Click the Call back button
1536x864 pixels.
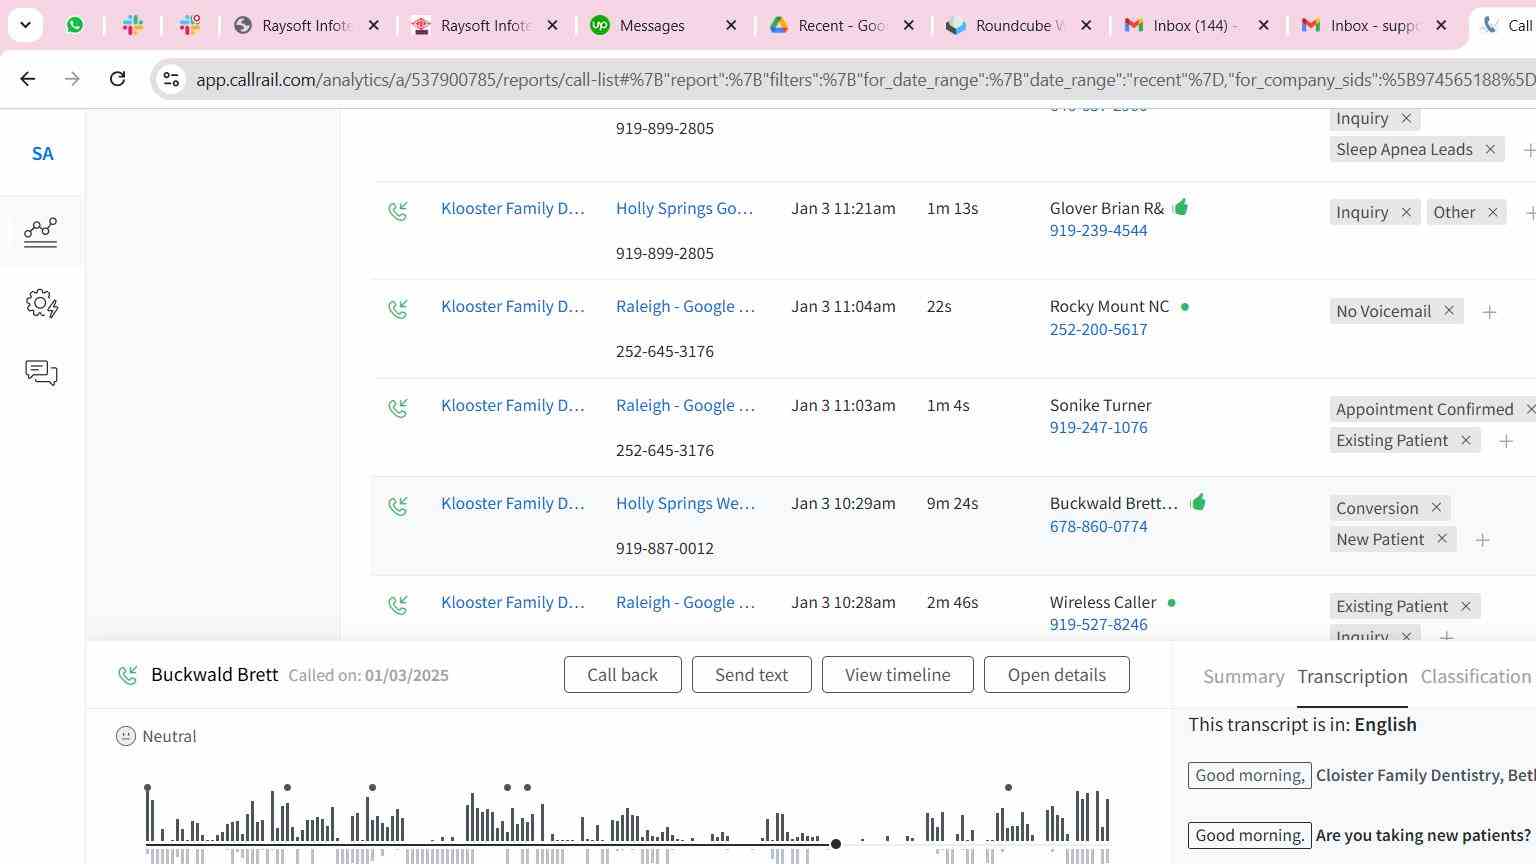coord(622,675)
